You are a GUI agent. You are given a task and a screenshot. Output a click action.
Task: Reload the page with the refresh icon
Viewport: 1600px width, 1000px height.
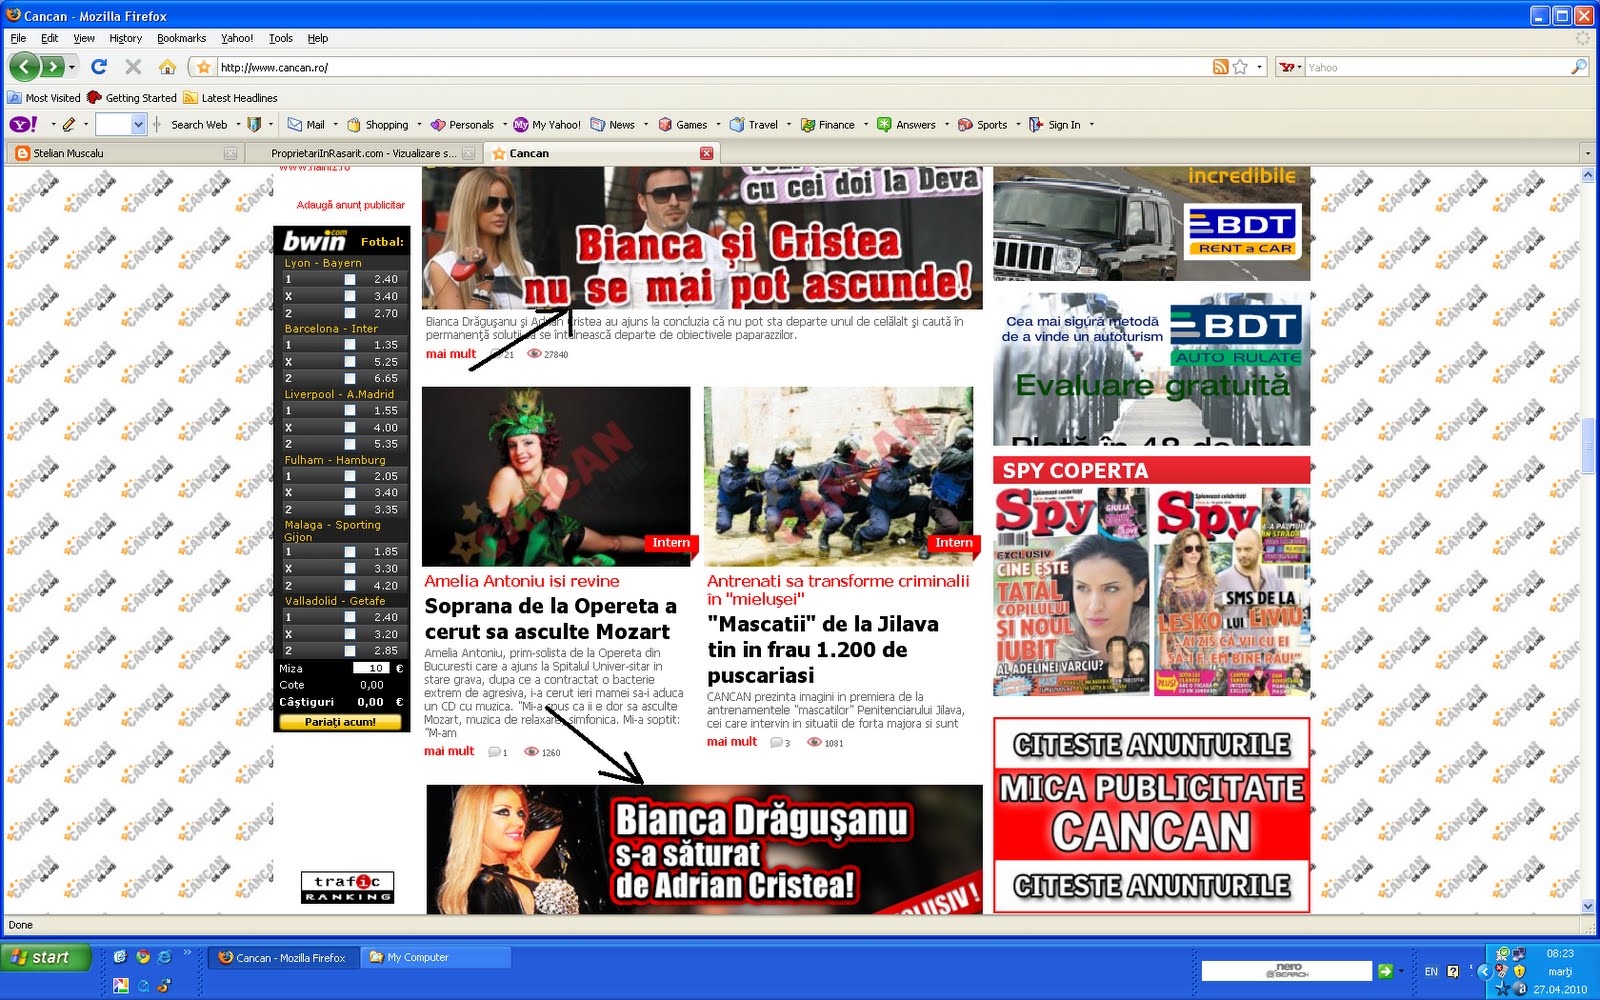pos(98,67)
